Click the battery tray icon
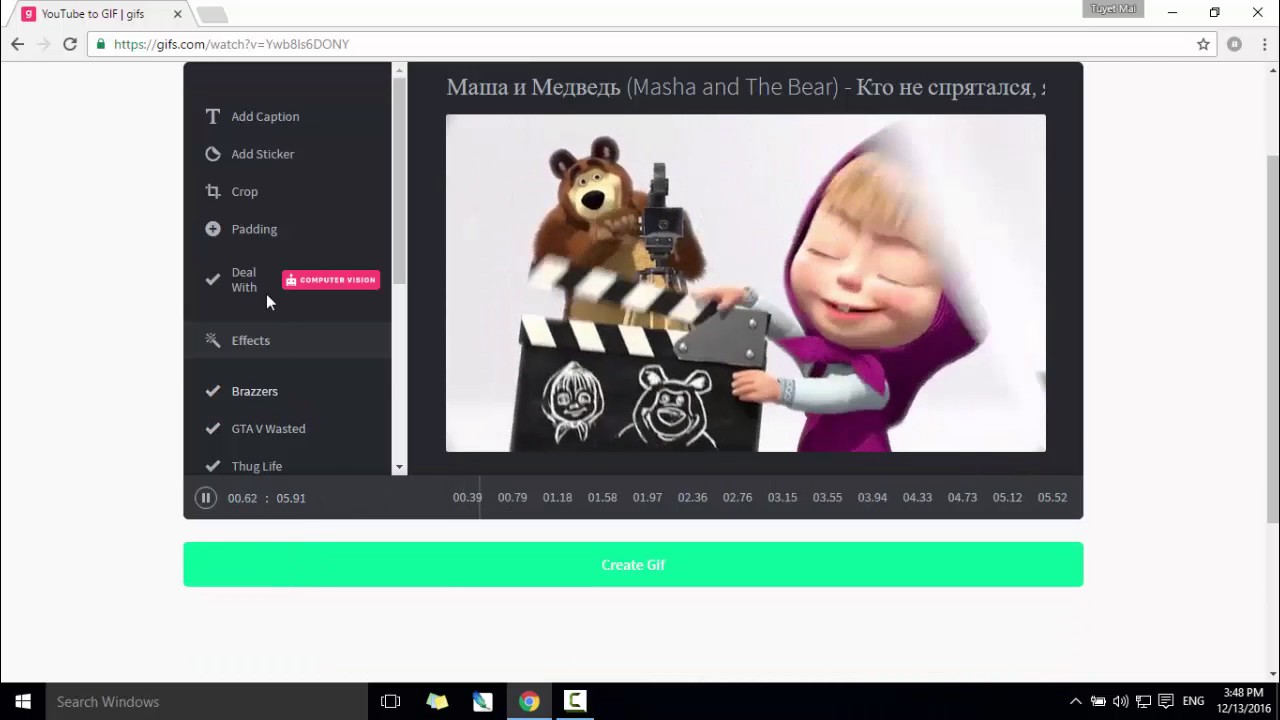The height and width of the screenshot is (720, 1280). pyautogui.click(x=1098, y=701)
